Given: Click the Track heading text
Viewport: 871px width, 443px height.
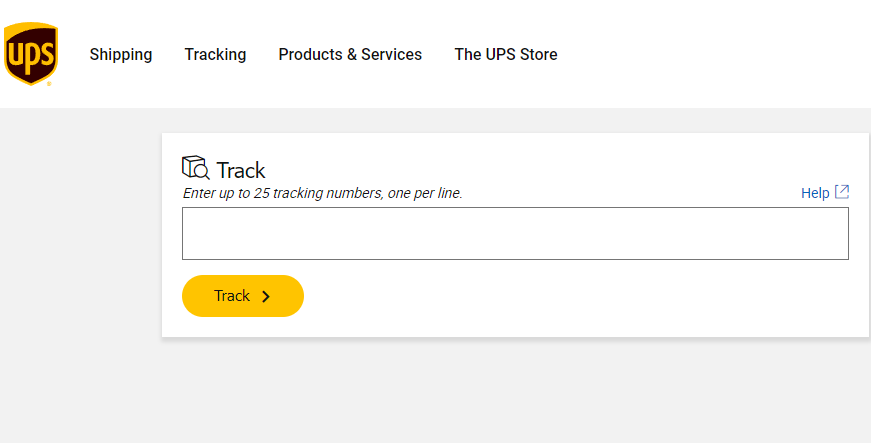Looking at the screenshot, I should point(241,171).
